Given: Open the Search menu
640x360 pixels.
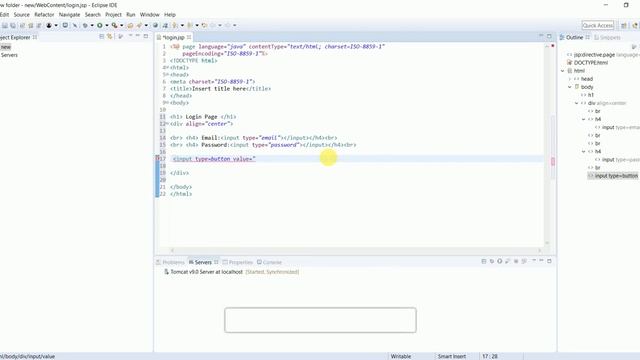Looking at the screenshot, I should (x=93, y=14).
